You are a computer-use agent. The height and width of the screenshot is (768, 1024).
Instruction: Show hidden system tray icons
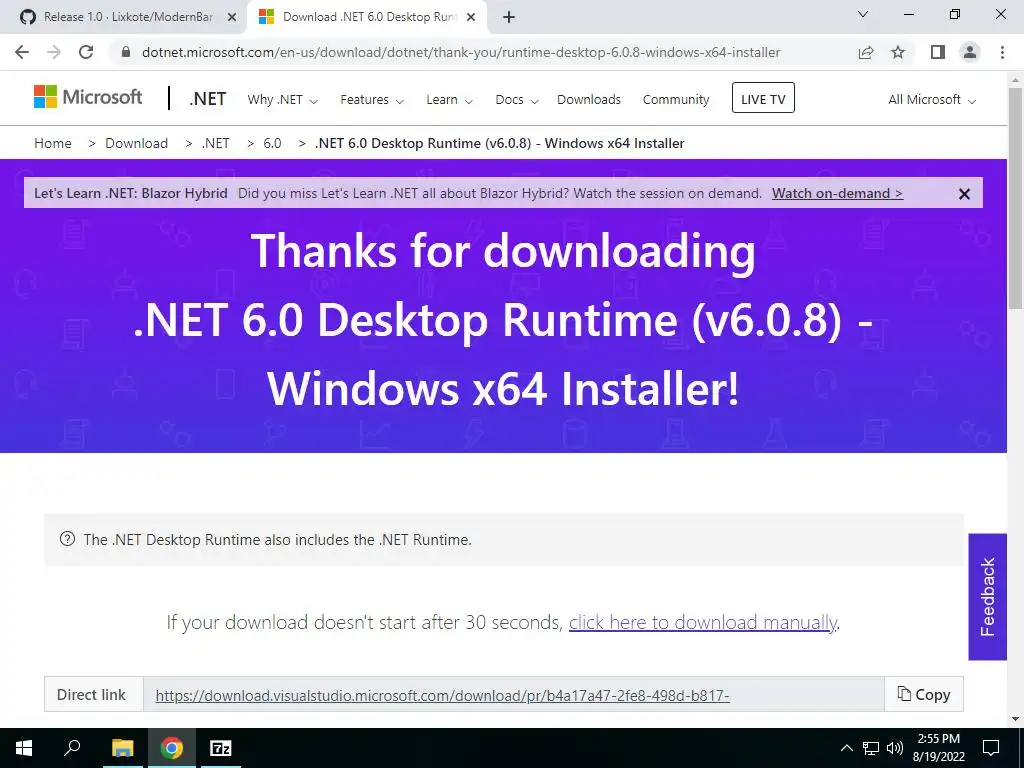click(846, 748)
